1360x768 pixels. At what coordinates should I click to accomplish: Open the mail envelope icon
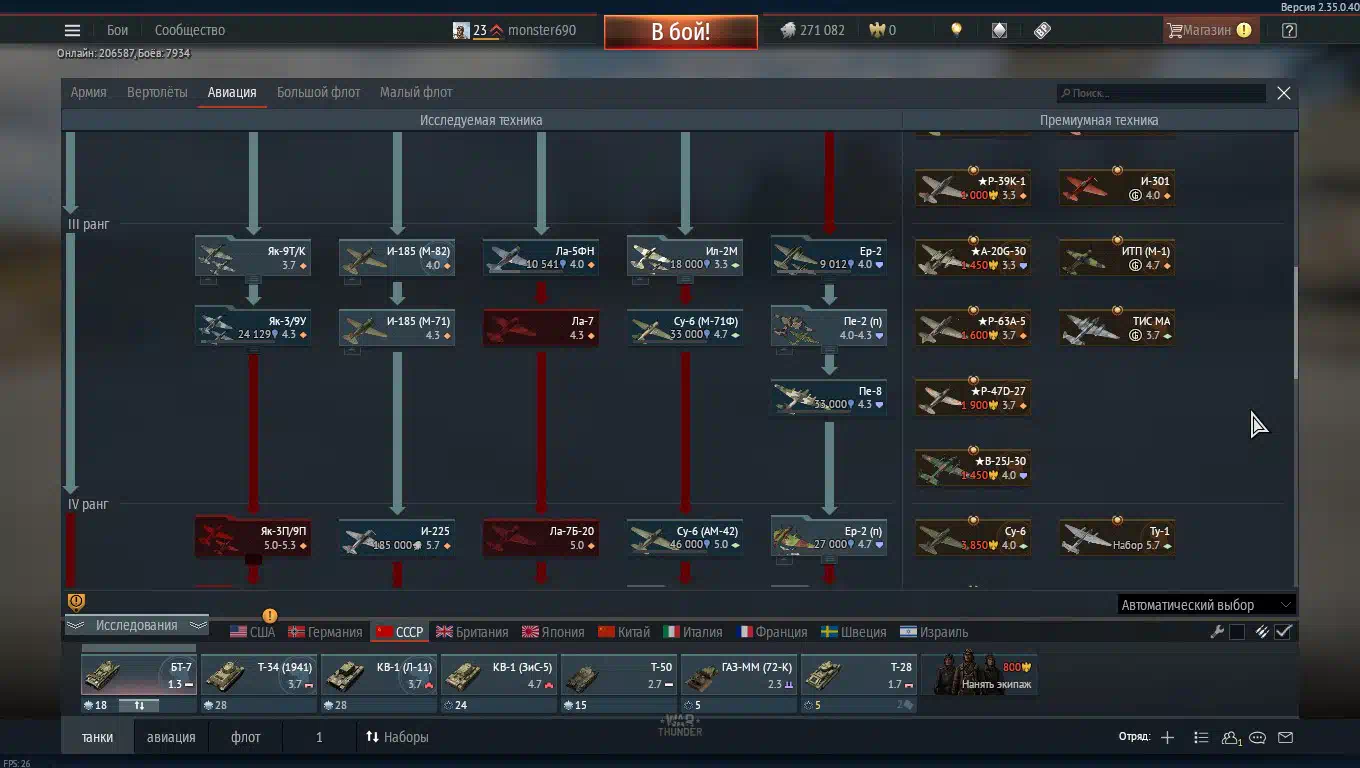point(1286,737)
